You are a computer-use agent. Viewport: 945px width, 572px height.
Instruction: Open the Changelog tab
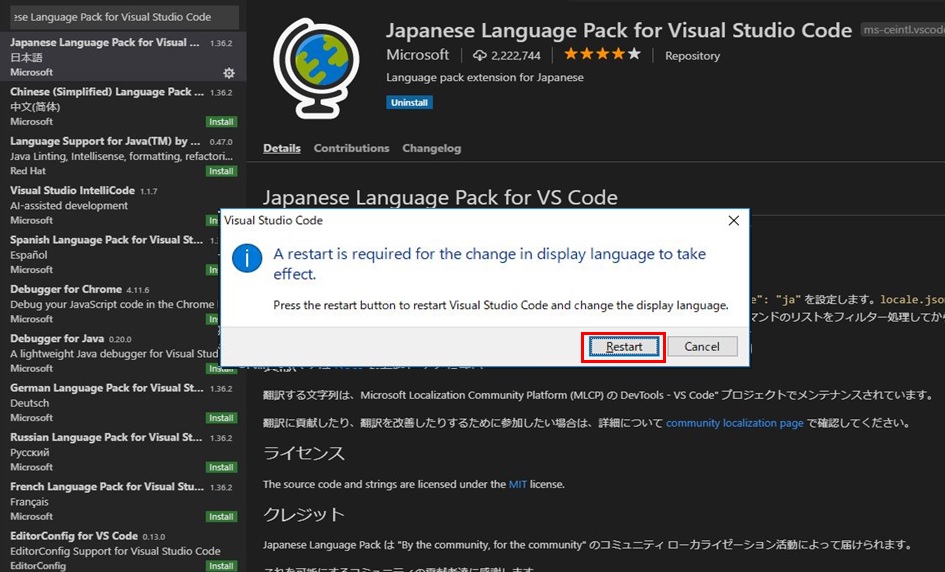[431, 148]
